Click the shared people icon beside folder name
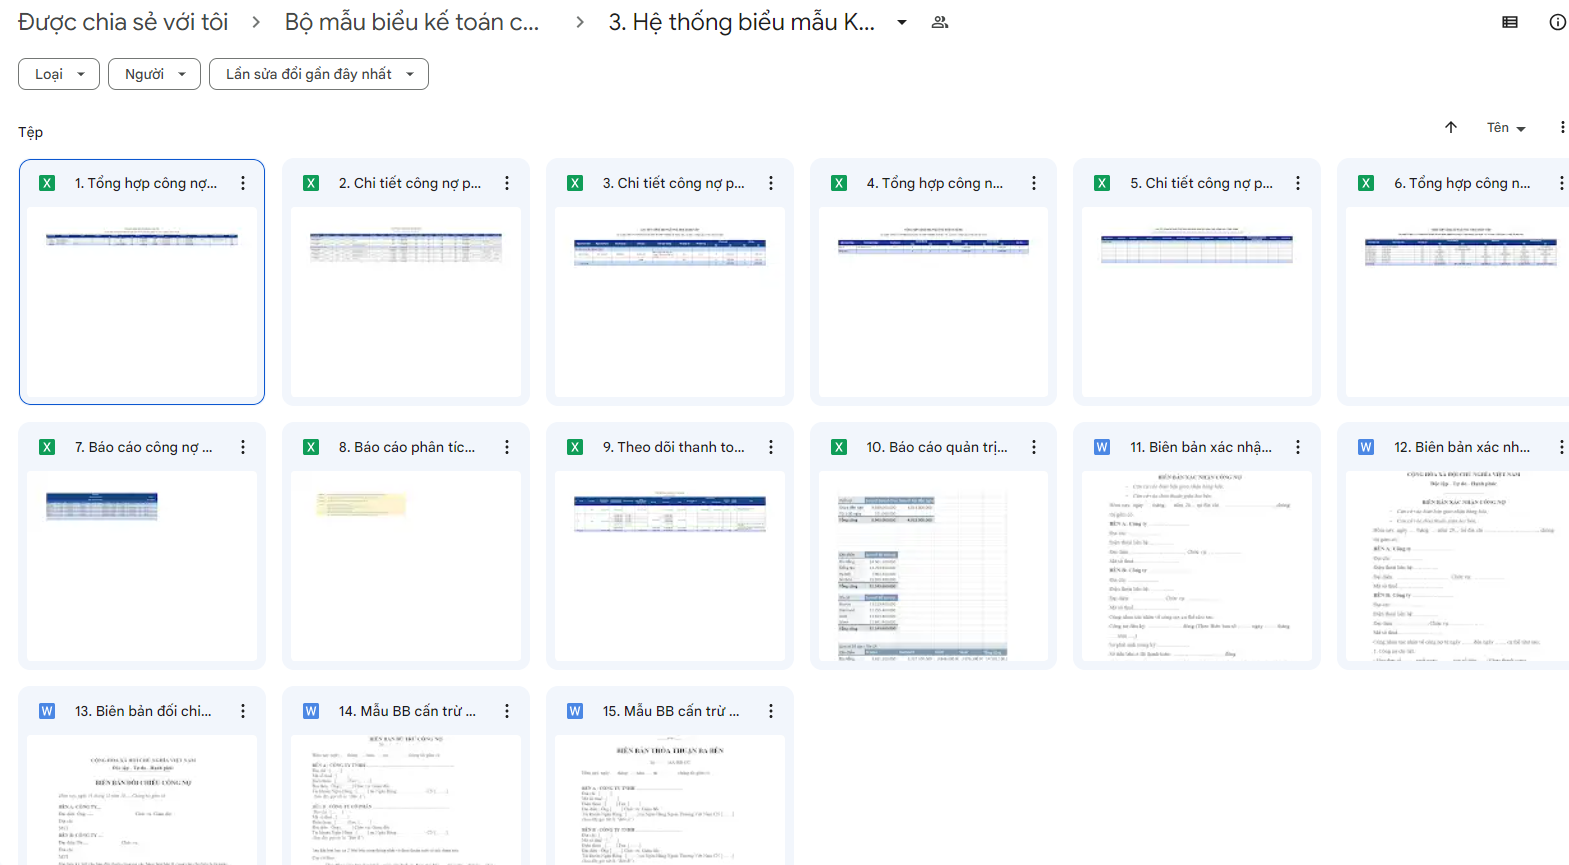 click(x=939, y=22)
